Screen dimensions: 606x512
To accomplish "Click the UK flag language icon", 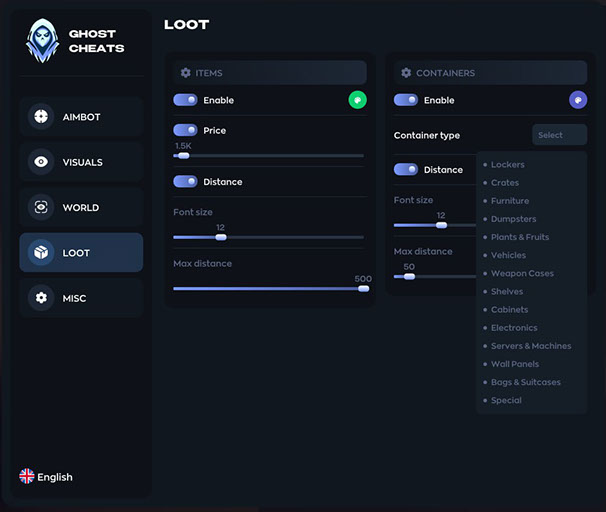I will [x=27, y=477].
